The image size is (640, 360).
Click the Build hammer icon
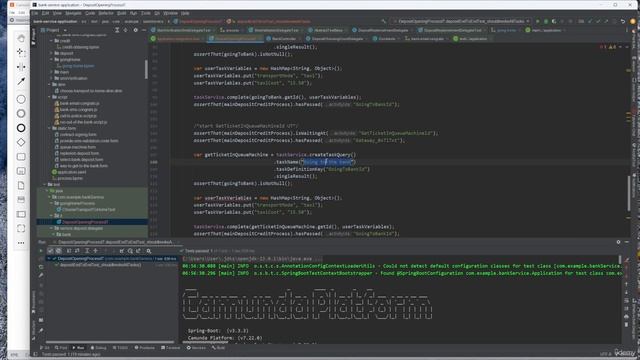(x=383, y=21)
